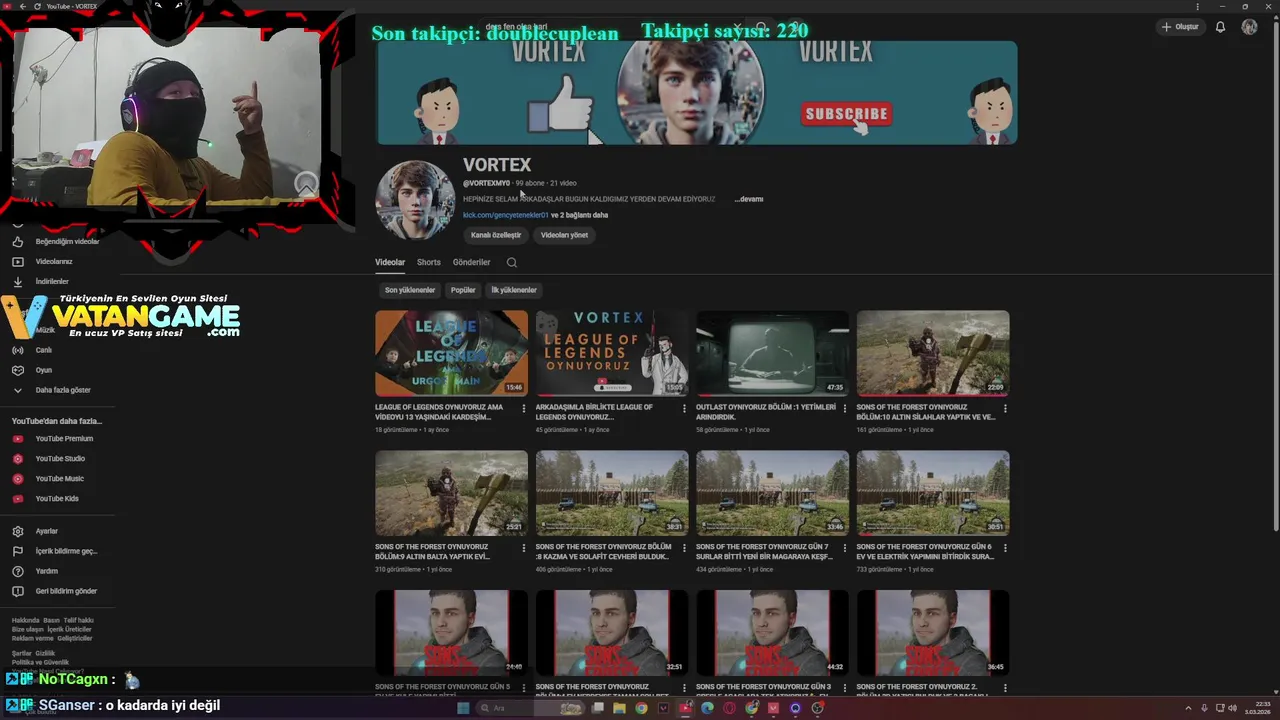Click the channel search magnifier icon

tap(511, 262)
